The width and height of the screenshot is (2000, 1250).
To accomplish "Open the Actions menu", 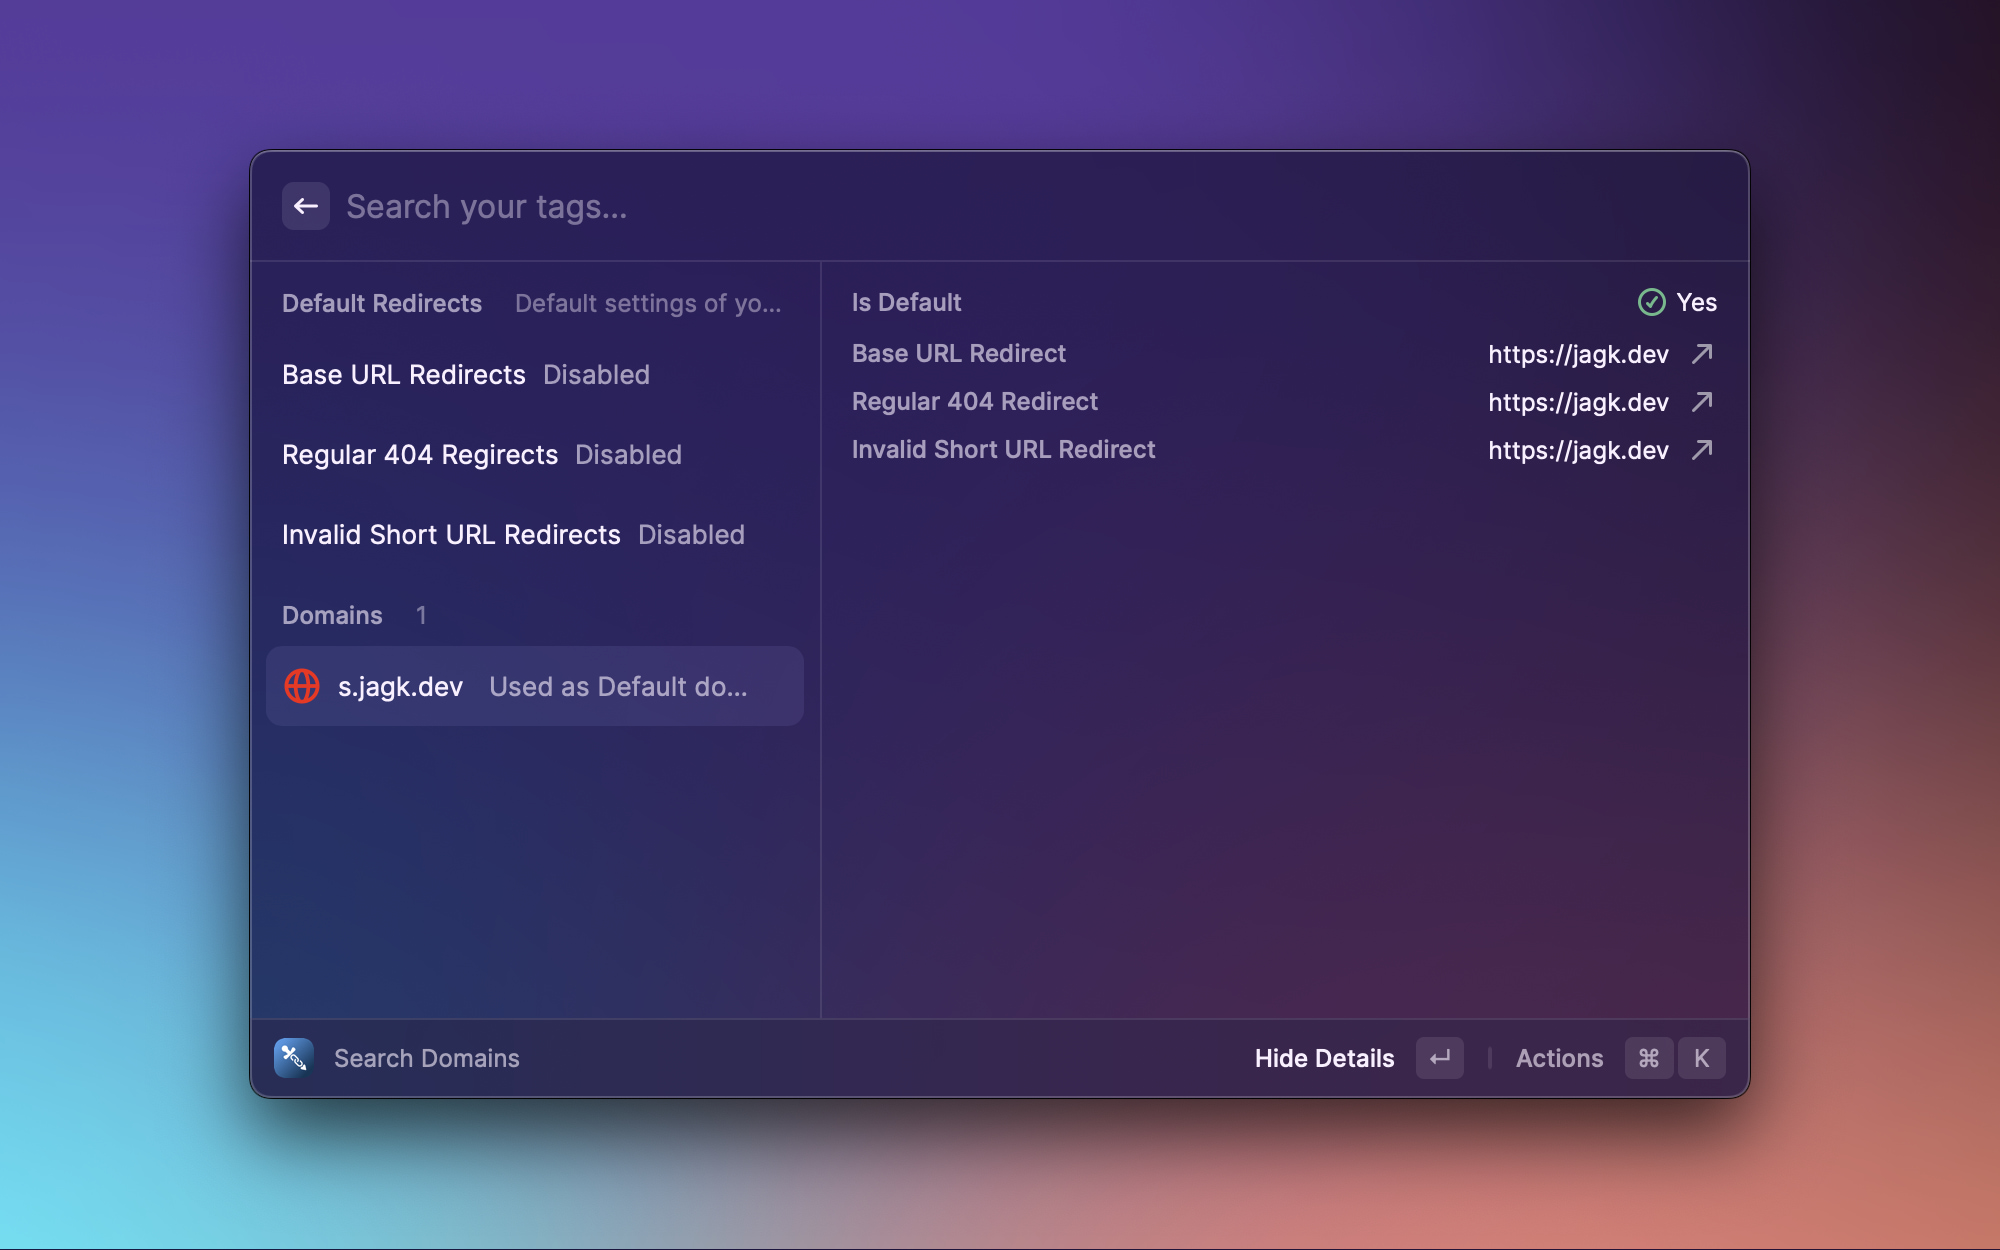I will (x=1559, y=1058).
